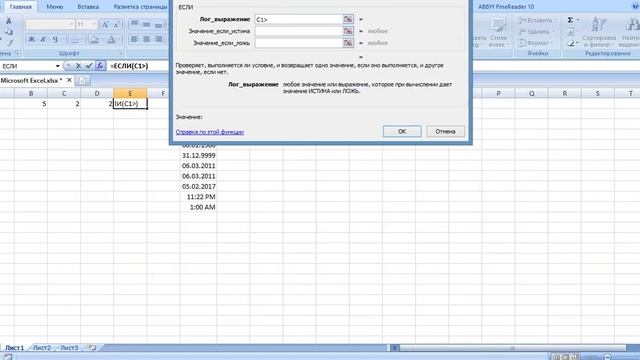Click the horizontal scrollbar at the bottom
Image resolution: width=640 pixels, height=360 pixels.
point(512,348)
